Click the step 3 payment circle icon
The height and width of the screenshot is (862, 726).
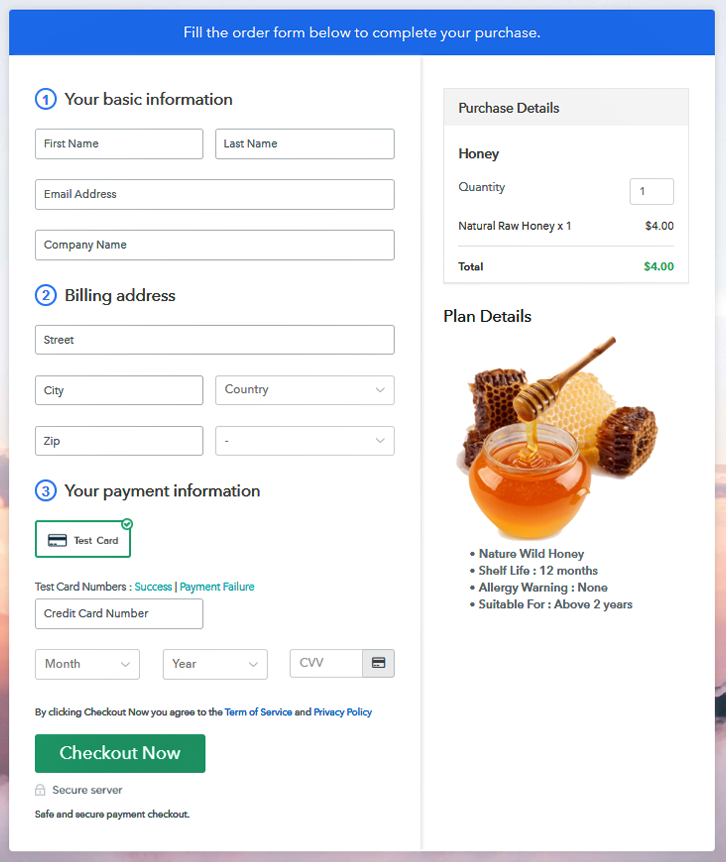click(46, 491)
